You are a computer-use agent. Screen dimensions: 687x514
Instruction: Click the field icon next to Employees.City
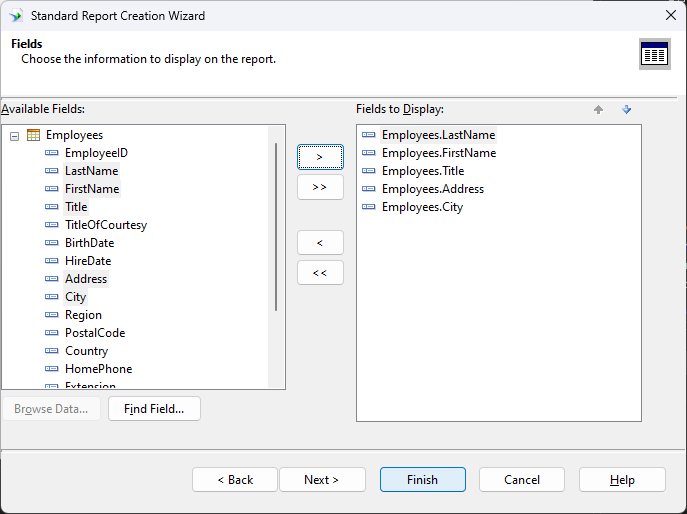tap(369, 207)
